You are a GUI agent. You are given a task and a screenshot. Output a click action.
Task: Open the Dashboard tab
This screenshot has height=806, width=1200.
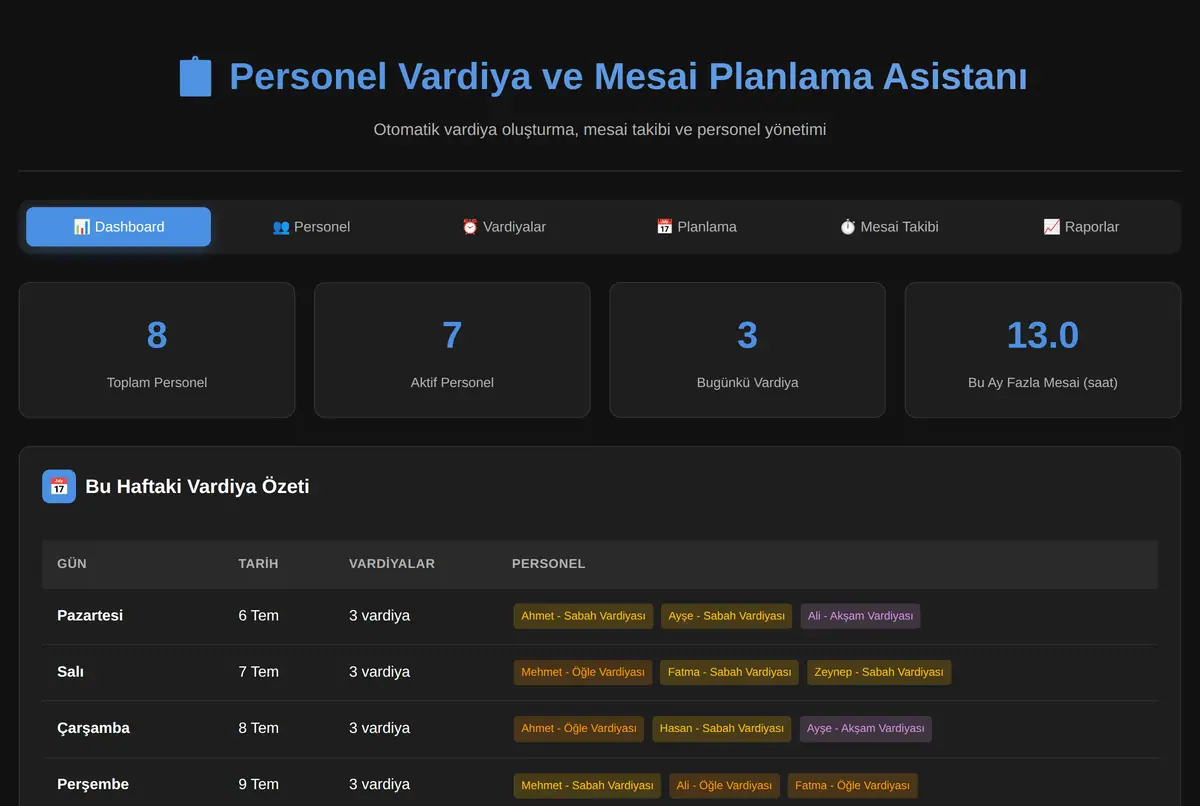point(118,227)
